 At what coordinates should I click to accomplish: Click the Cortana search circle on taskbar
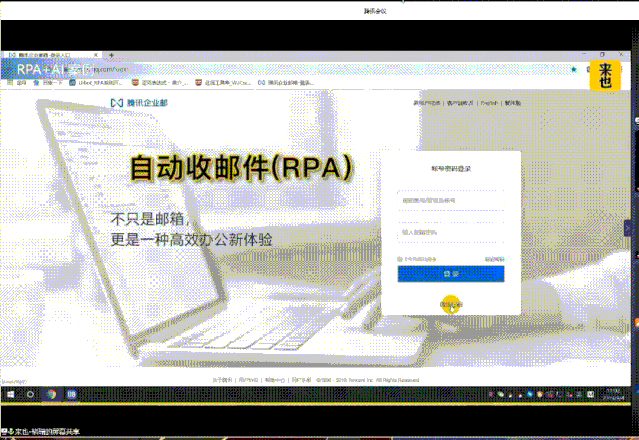pyautogui.click(x=30, y=394)
